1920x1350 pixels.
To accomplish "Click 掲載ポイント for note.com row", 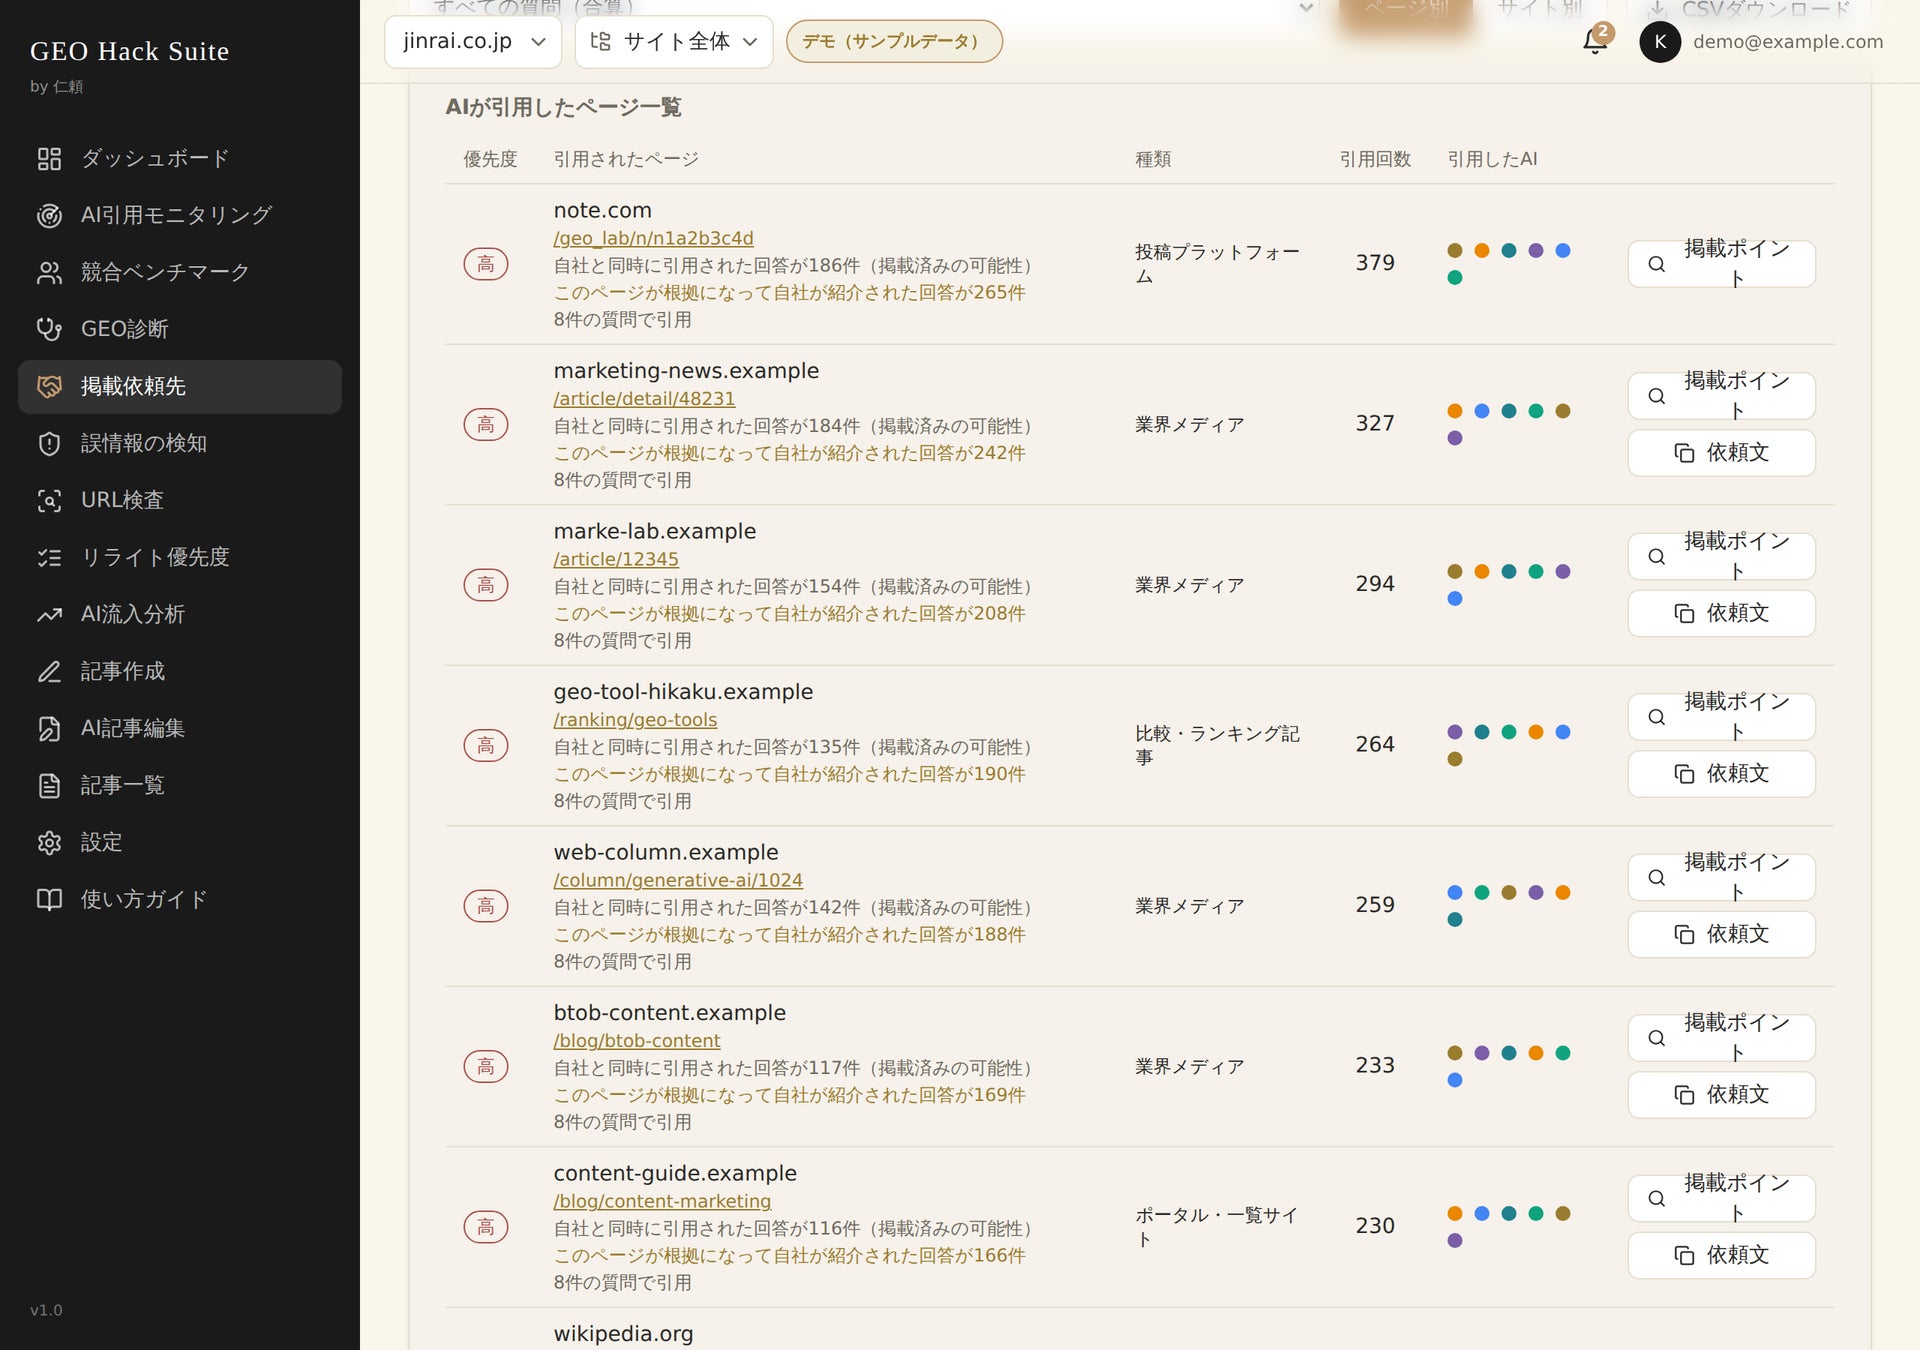I will coord(1721,264).
